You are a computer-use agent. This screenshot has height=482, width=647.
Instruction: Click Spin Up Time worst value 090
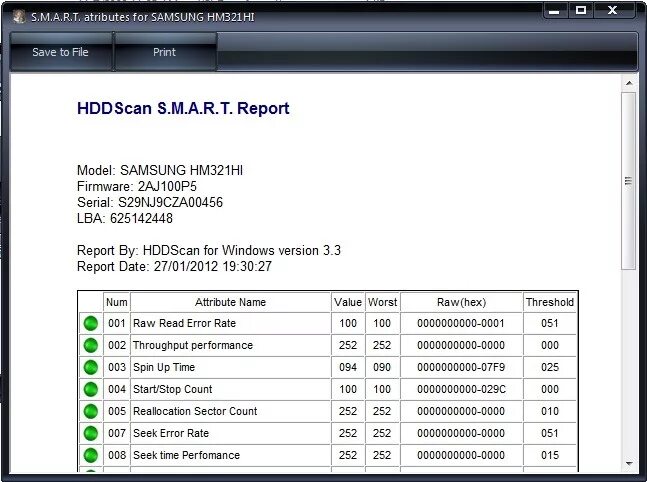point(382,367)
